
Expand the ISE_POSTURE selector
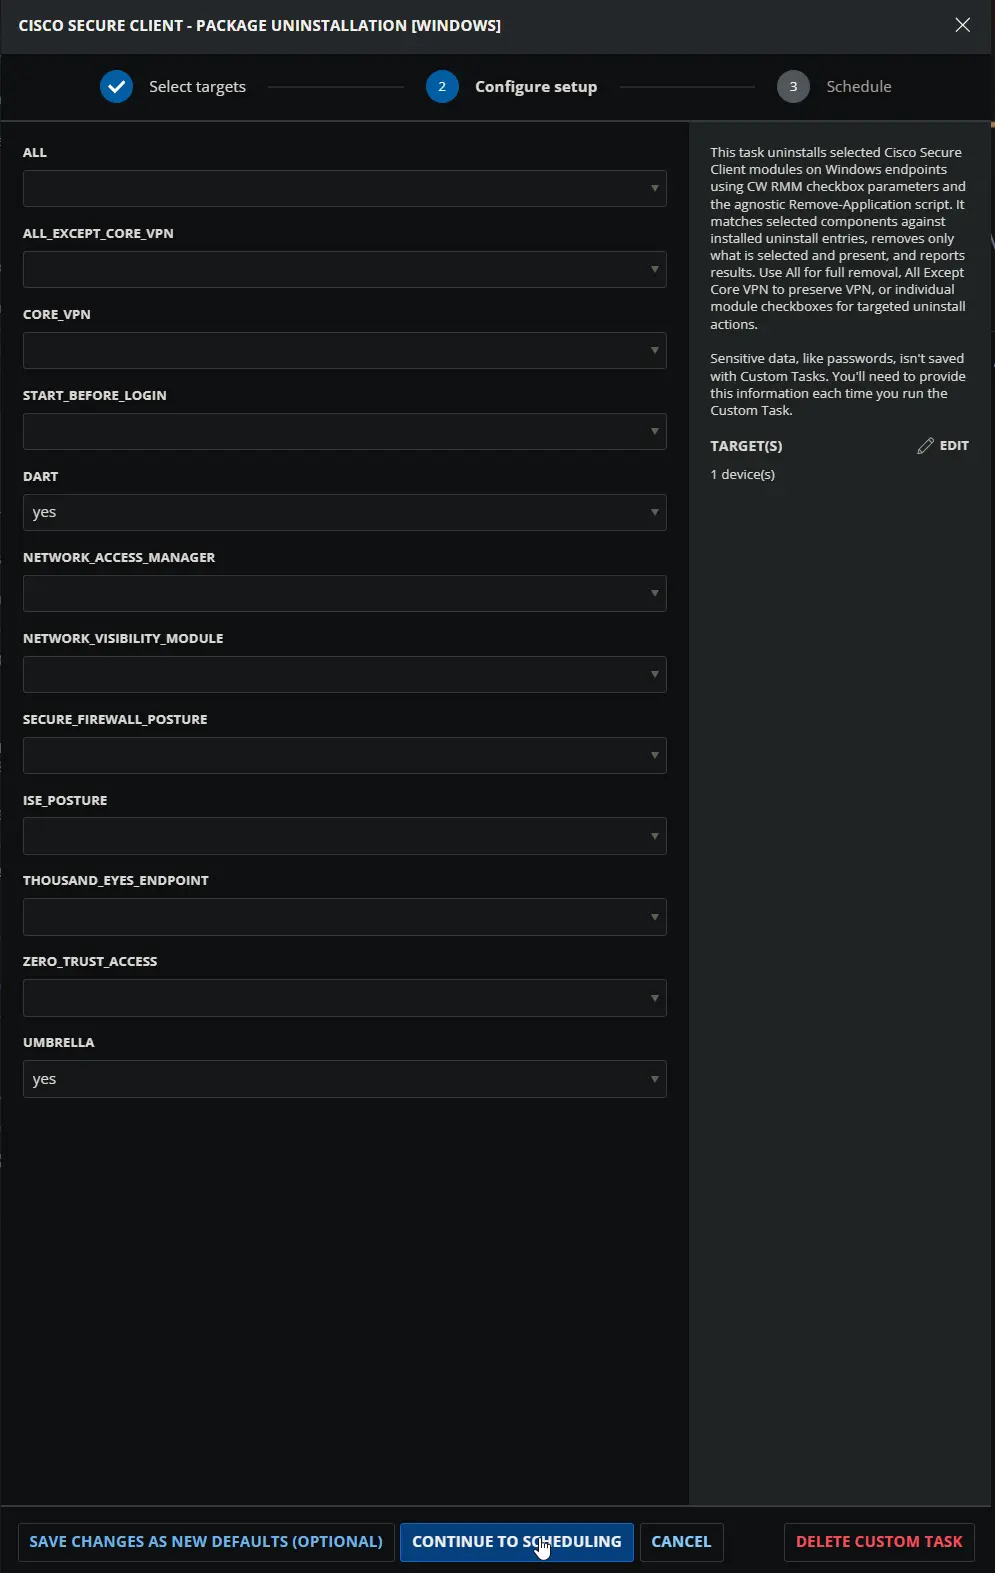click(x=344, y=835)
